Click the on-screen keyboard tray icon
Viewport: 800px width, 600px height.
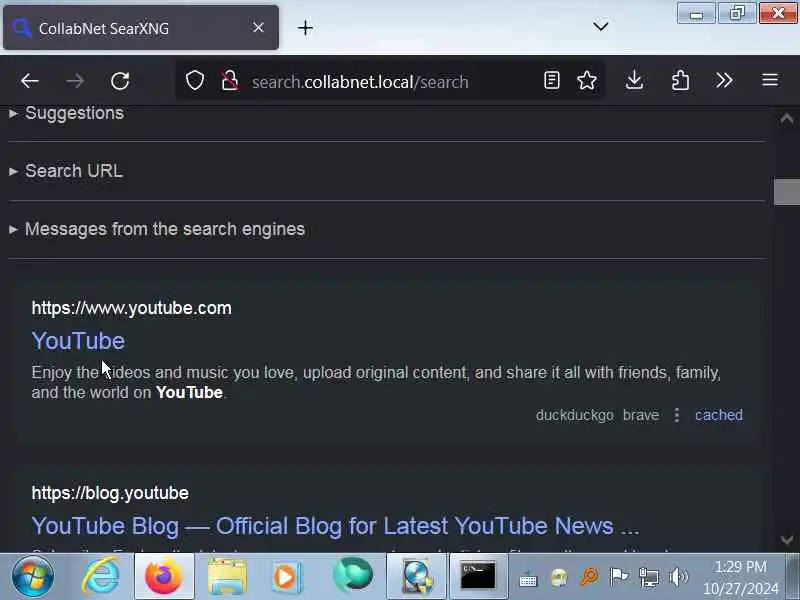click(x=528, y=580)
